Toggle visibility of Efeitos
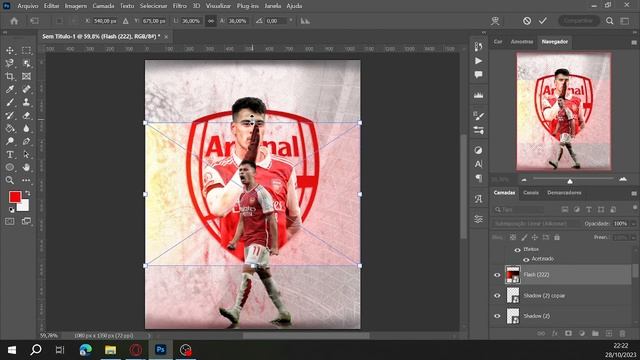The image size is (640, 360). click(x=517, y=250)
